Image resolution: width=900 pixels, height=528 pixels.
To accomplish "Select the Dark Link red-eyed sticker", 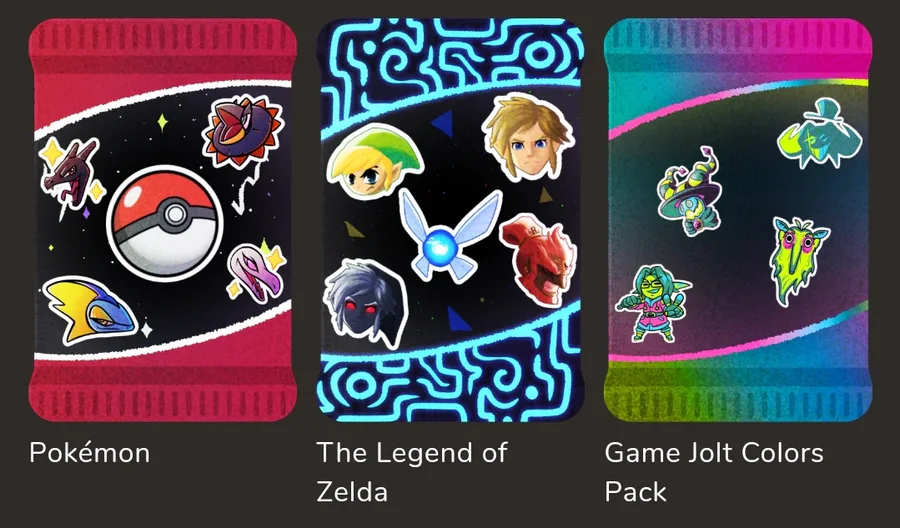I will click(x=366, y=303).
